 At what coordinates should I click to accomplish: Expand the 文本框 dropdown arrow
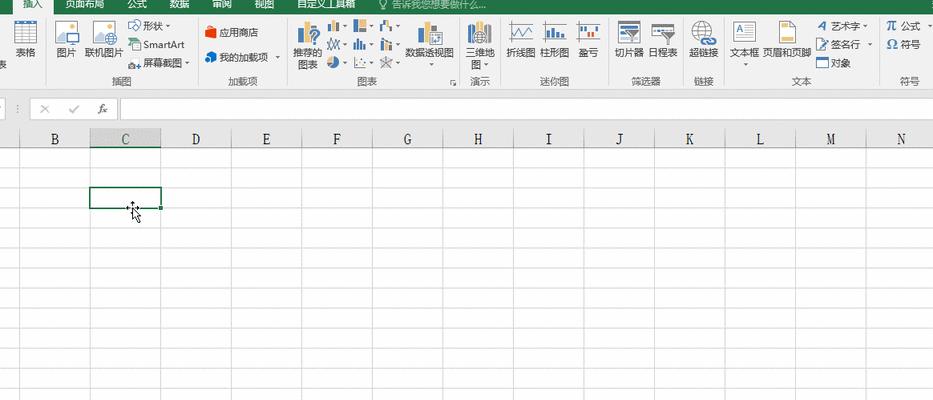(x=746, y=63)
